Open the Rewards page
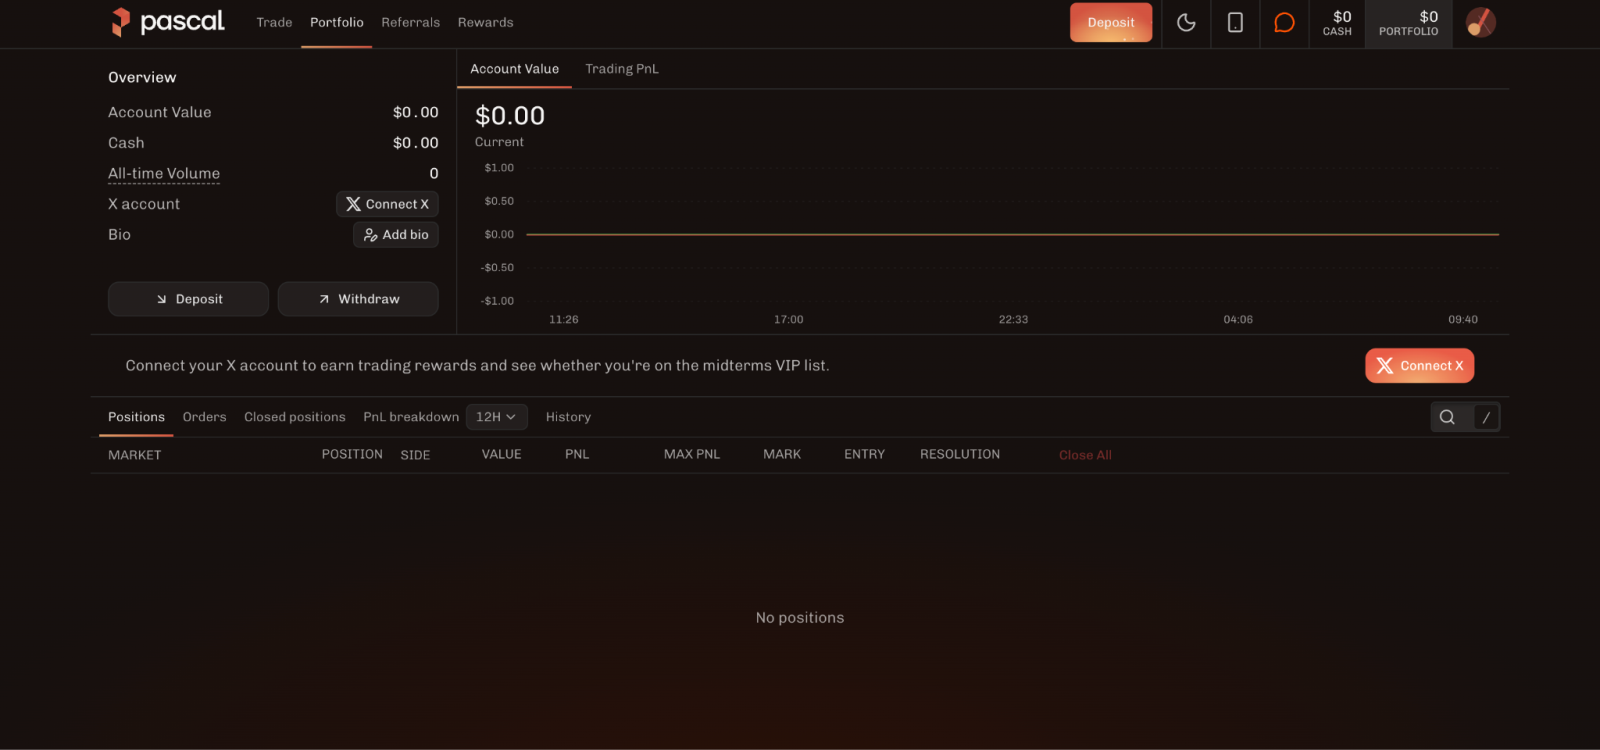 485,22
